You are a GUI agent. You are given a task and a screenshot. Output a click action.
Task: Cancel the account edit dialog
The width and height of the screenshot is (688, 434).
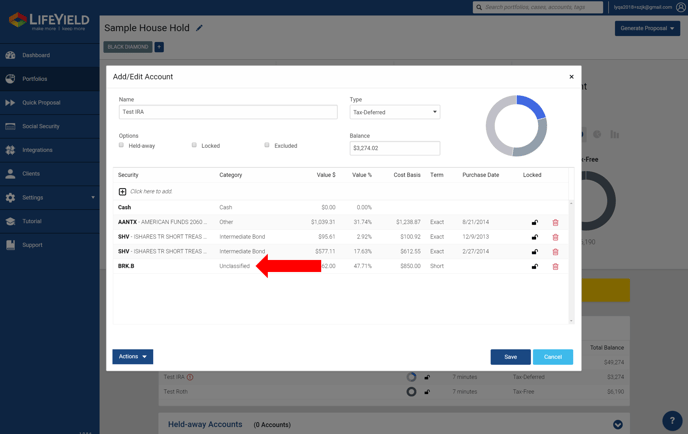tap(552, 357)
